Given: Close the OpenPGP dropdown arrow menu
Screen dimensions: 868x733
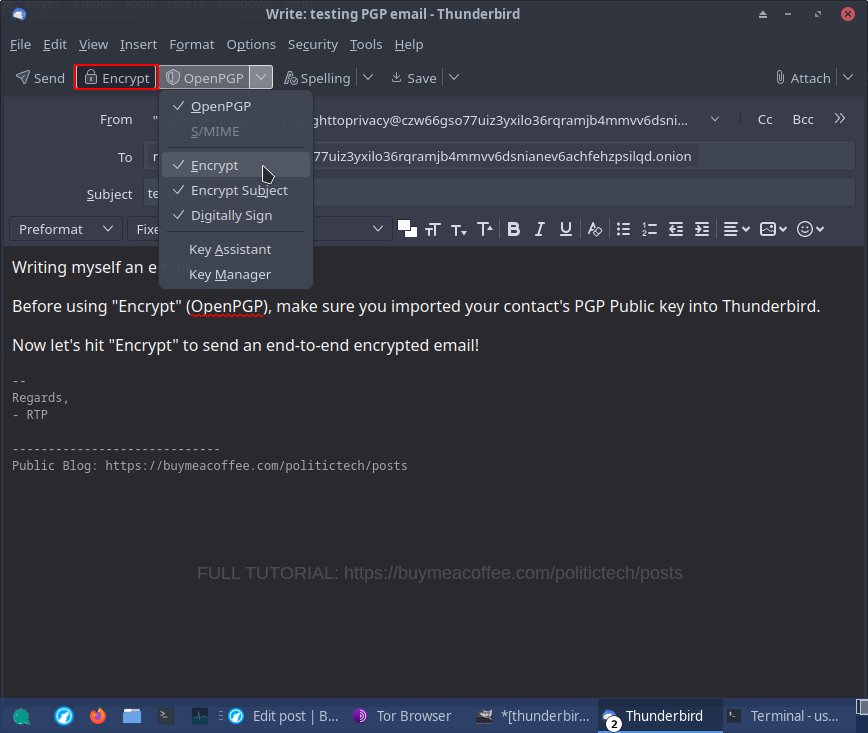Looking at the screenshot, I should 261,78.
